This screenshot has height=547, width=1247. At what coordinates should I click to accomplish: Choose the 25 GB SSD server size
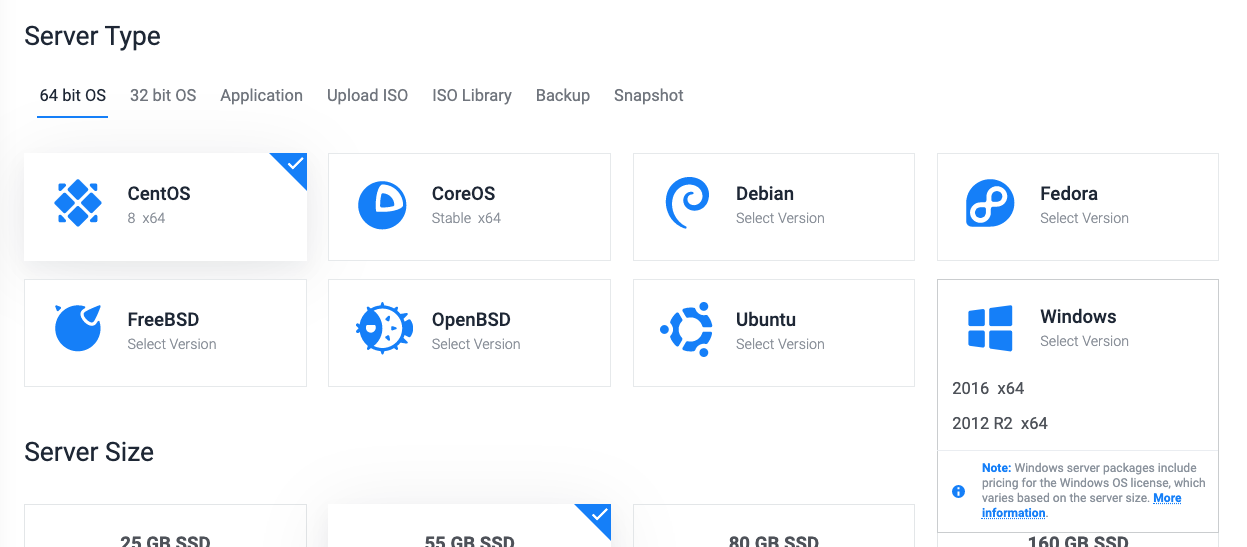click(x=165, y=527)
